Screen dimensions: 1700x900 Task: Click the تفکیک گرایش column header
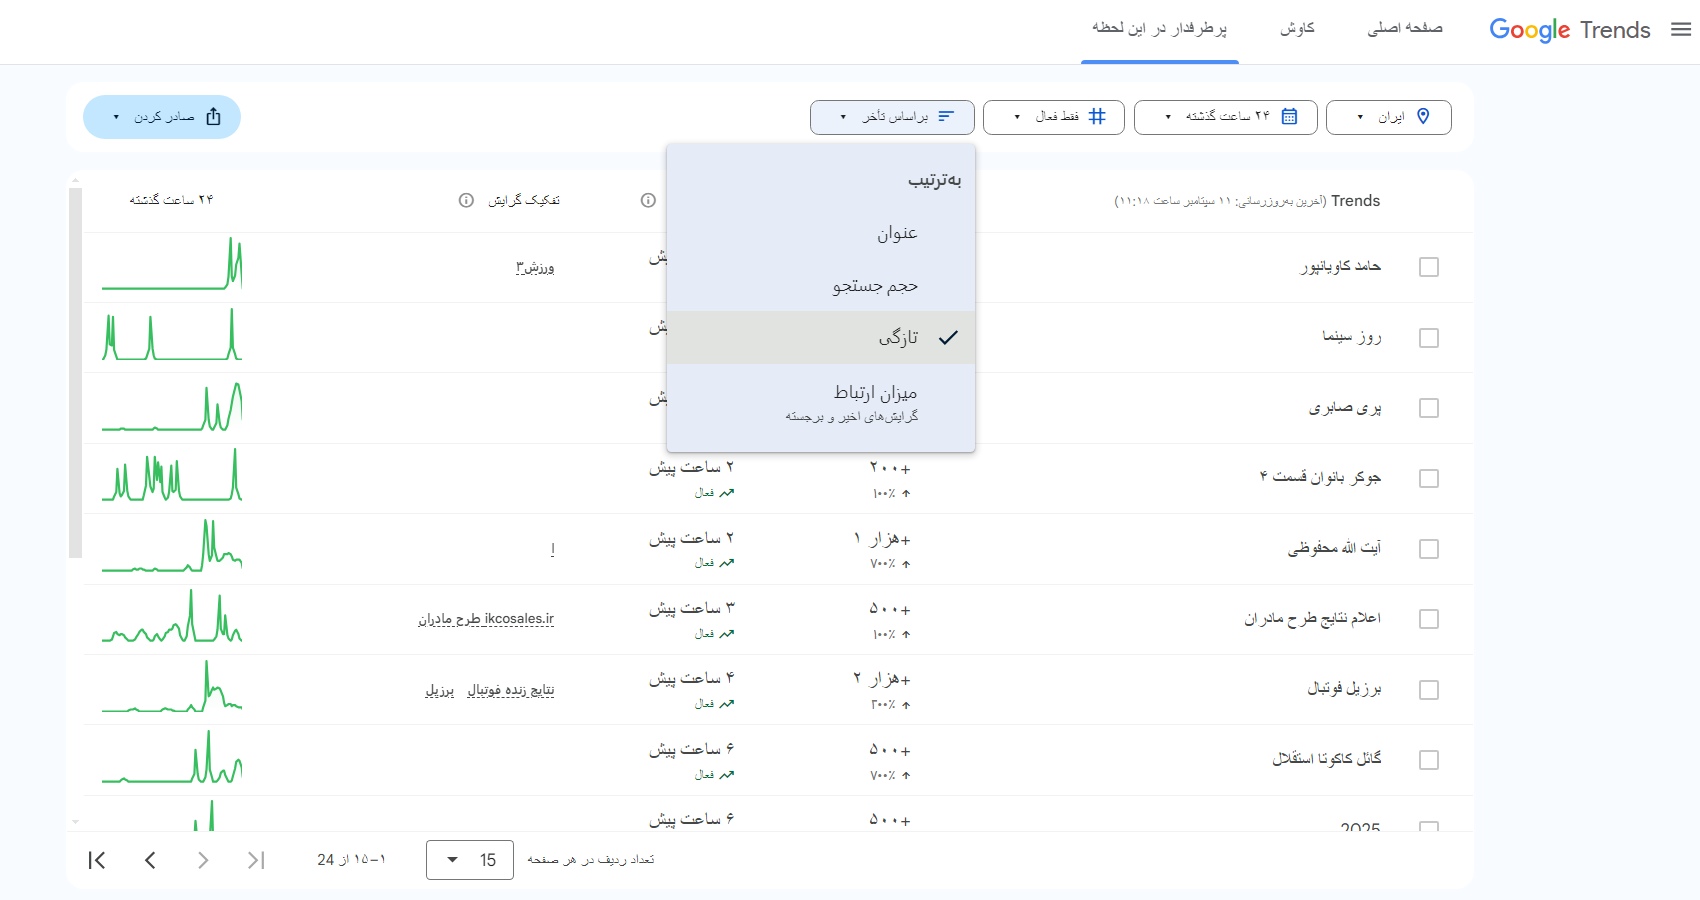(524, 200)
